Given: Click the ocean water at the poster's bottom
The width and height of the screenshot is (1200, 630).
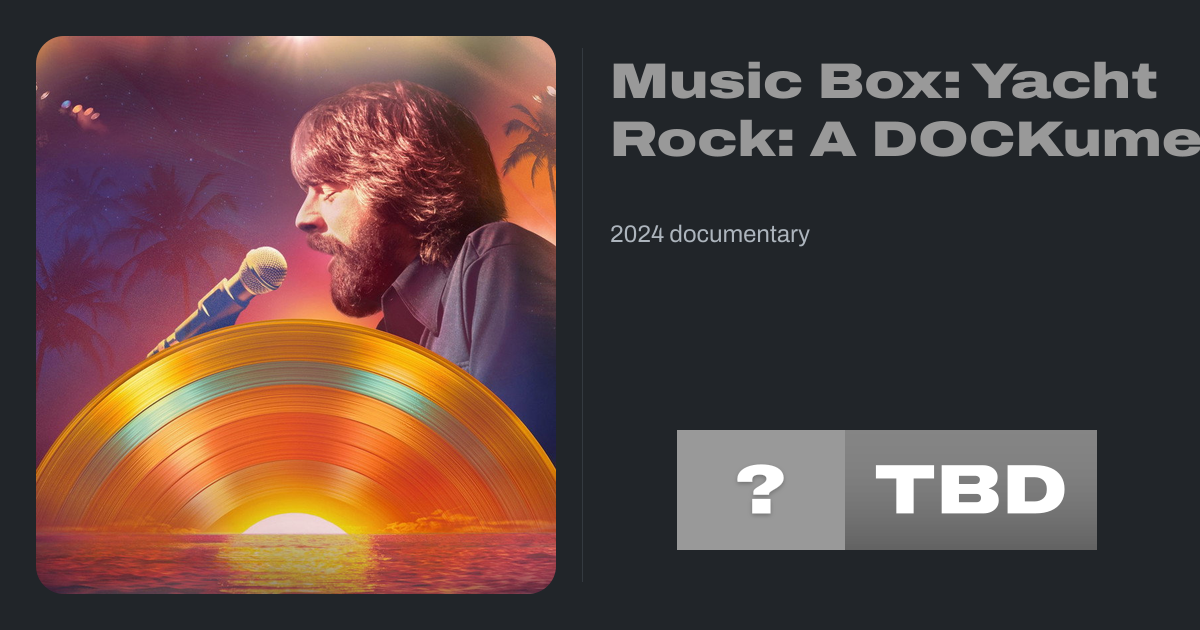Looking at the screenshot, I should click(296, 562).
